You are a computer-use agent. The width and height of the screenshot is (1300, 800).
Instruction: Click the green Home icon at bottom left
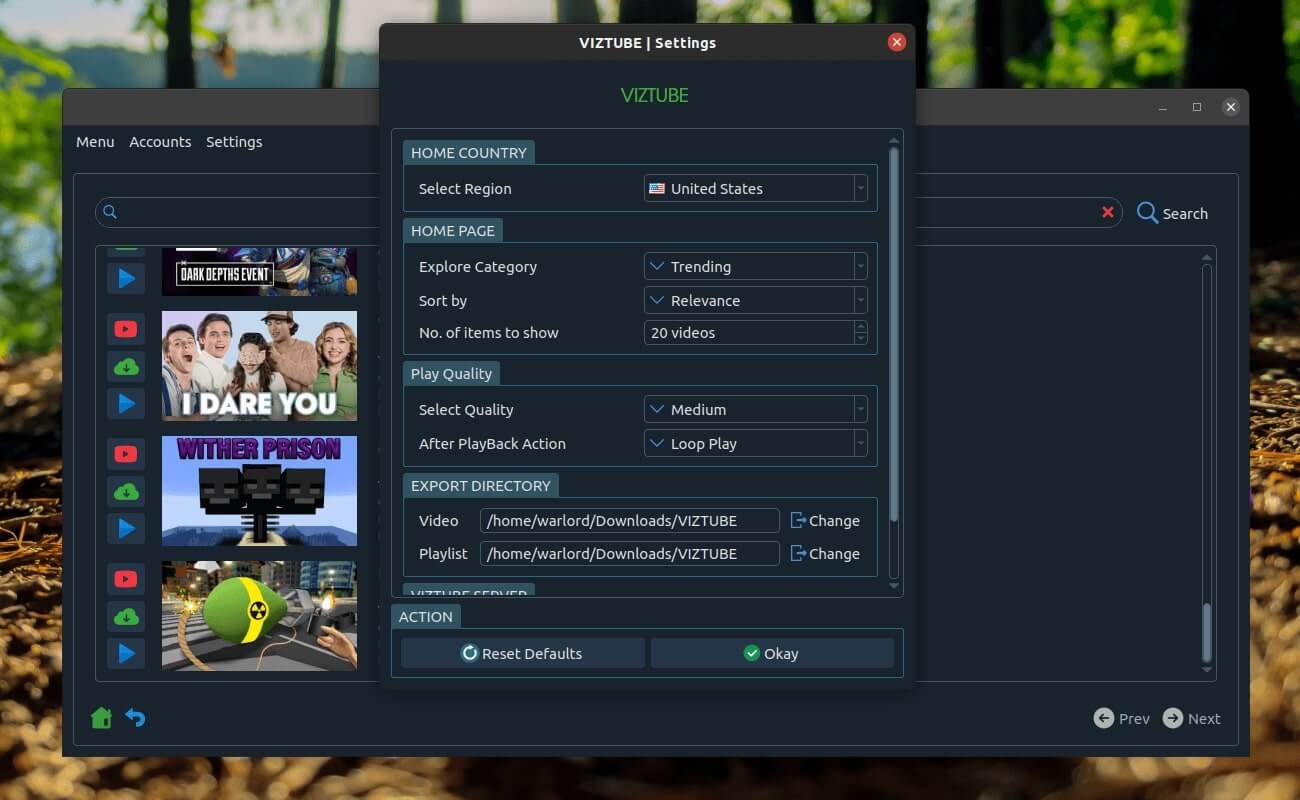click(x=101, y=718)
